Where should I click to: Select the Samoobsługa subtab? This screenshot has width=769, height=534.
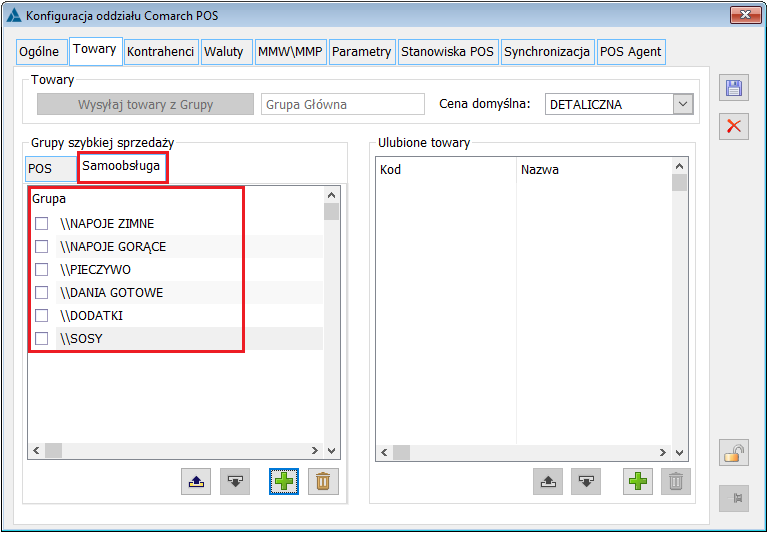tap(121, 166)
